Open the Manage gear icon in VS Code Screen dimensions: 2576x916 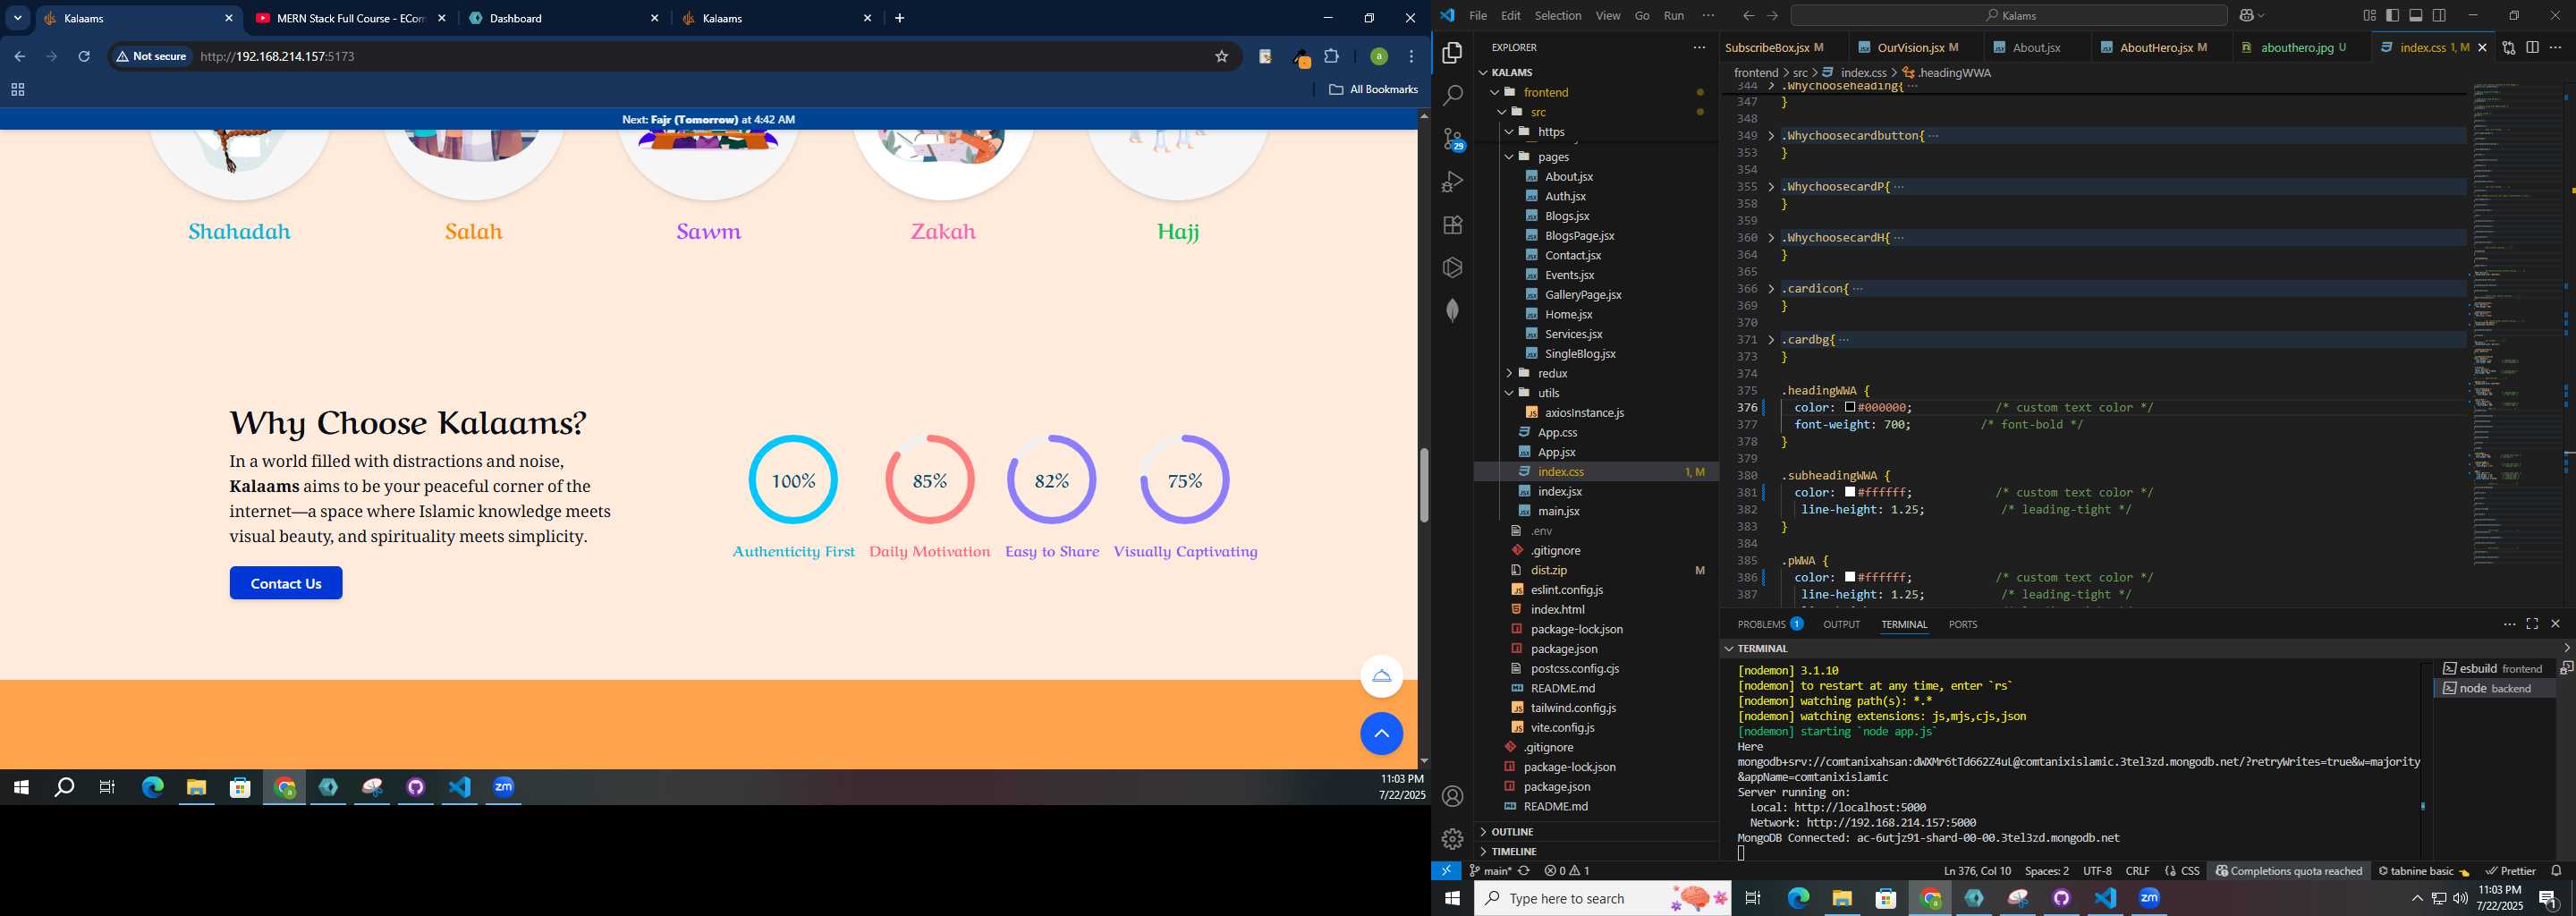(1452, 839)
